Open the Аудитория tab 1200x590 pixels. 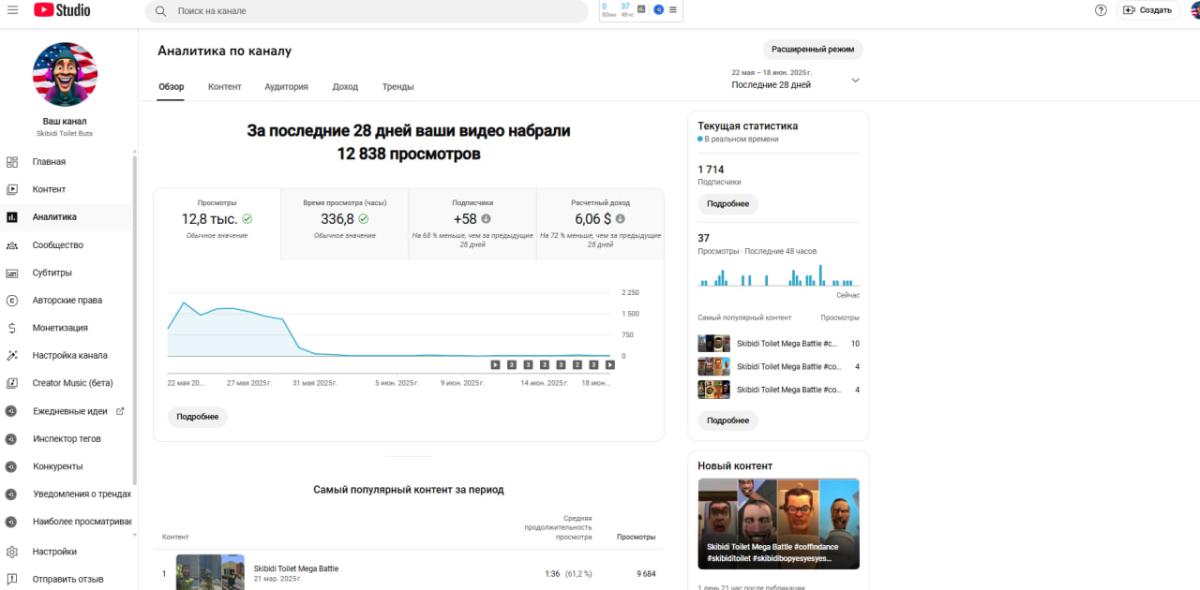coord(286,87)
